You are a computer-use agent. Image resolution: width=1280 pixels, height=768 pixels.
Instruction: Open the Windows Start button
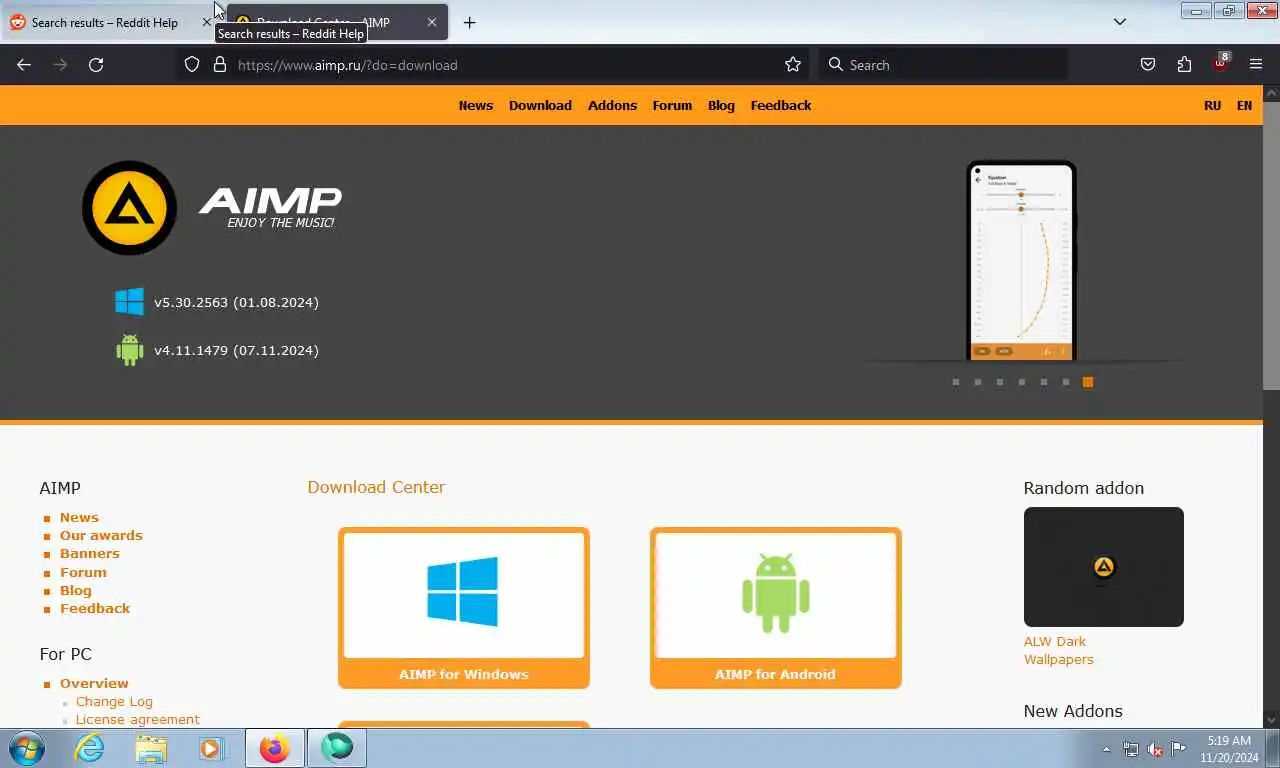tap(27, 748)
